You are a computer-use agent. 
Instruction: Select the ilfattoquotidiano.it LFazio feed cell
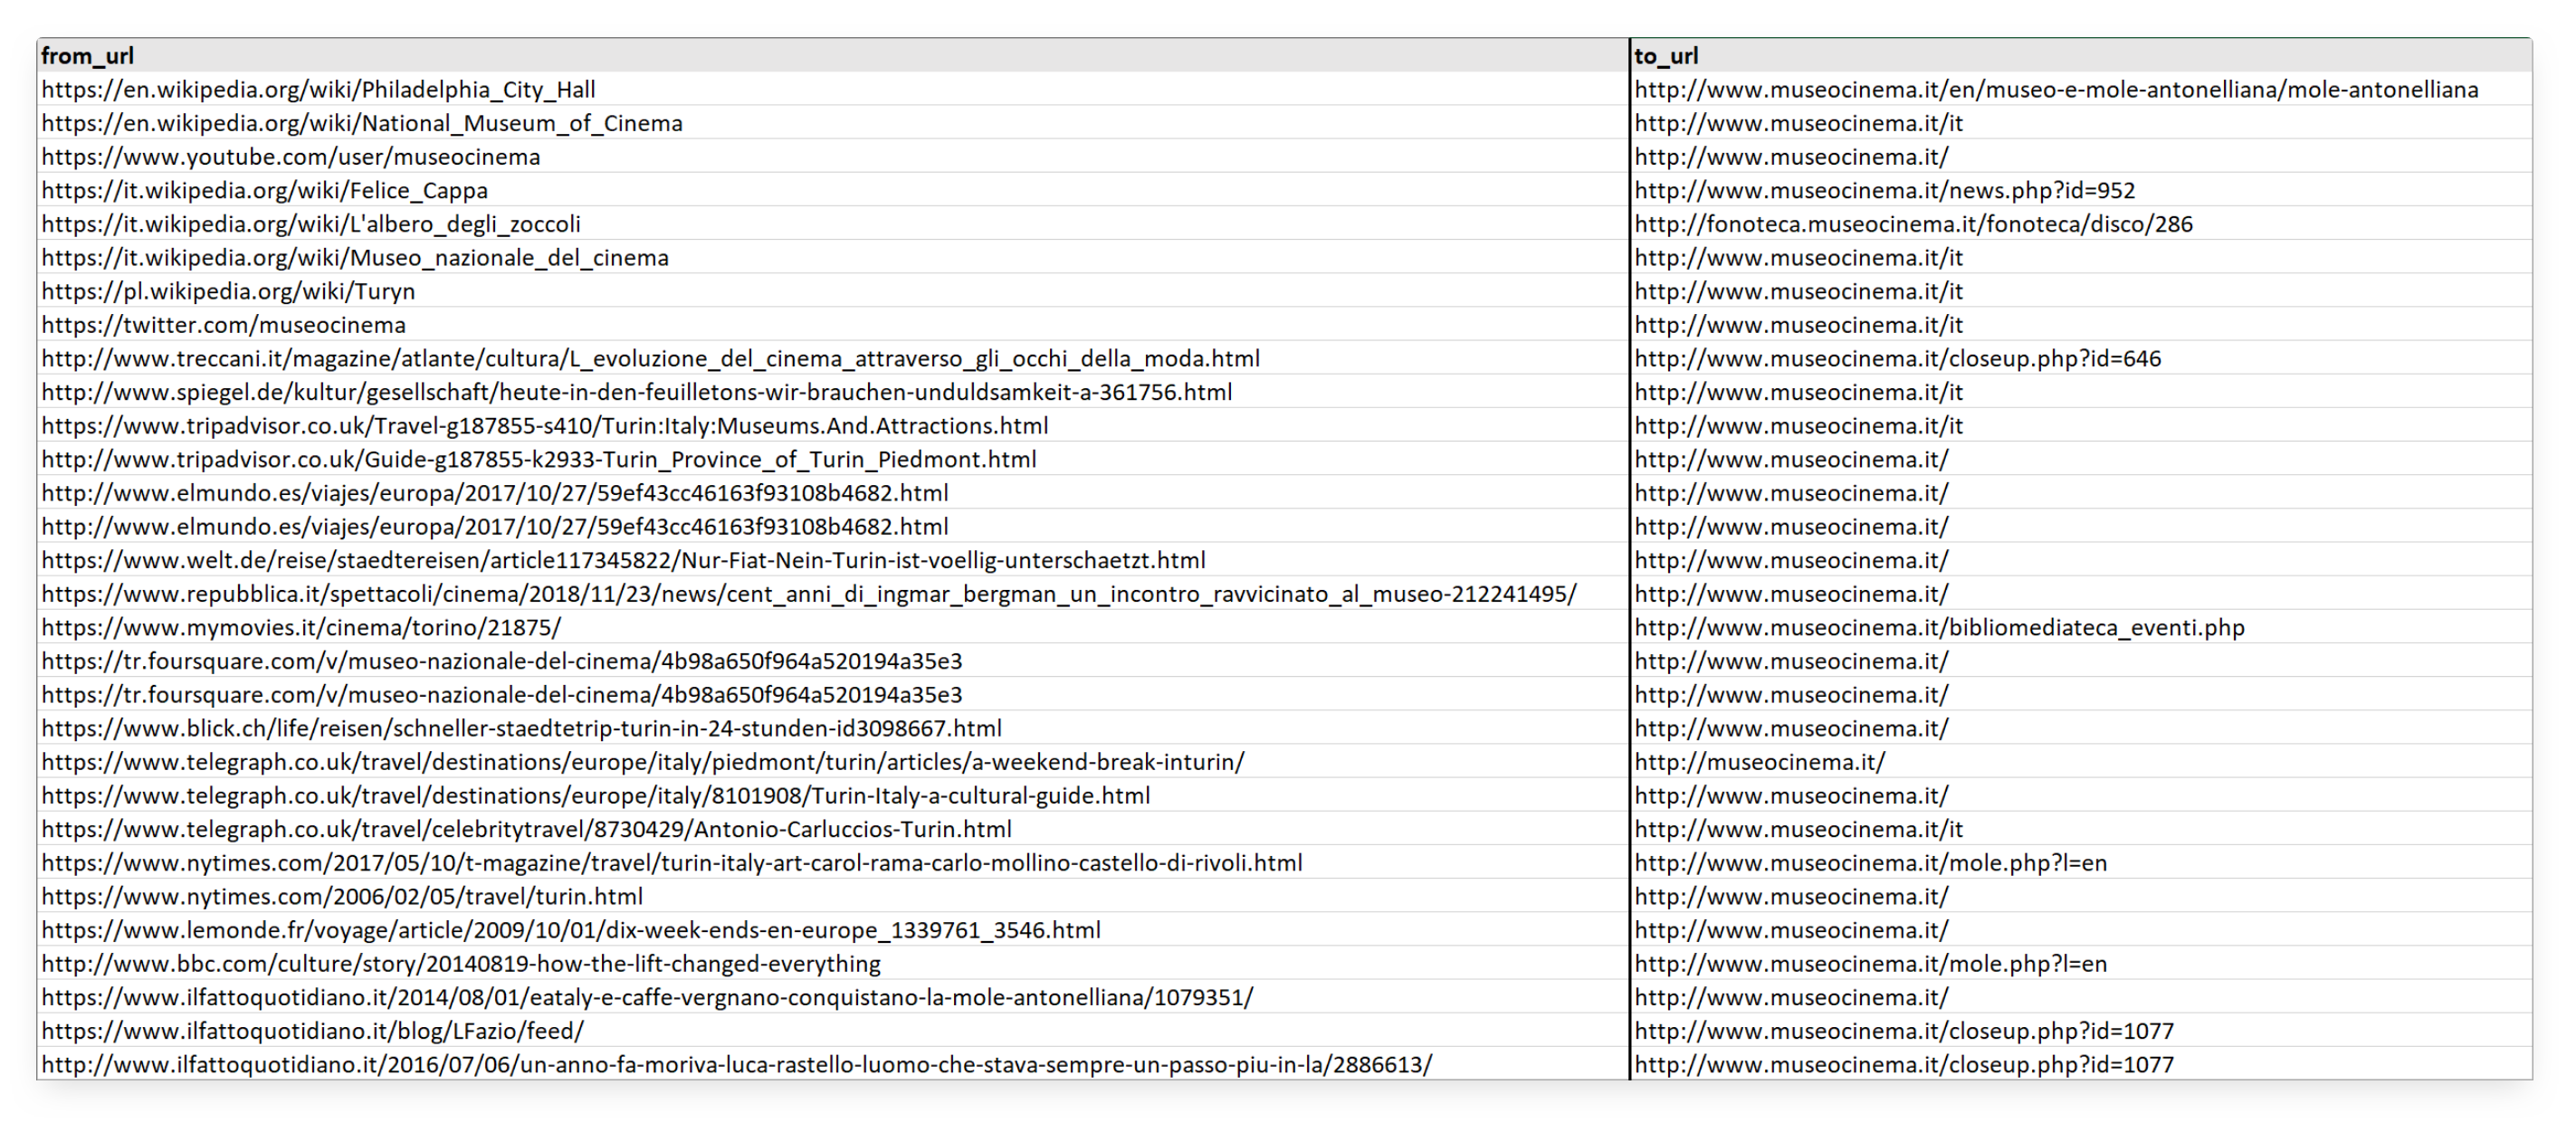312,1031
